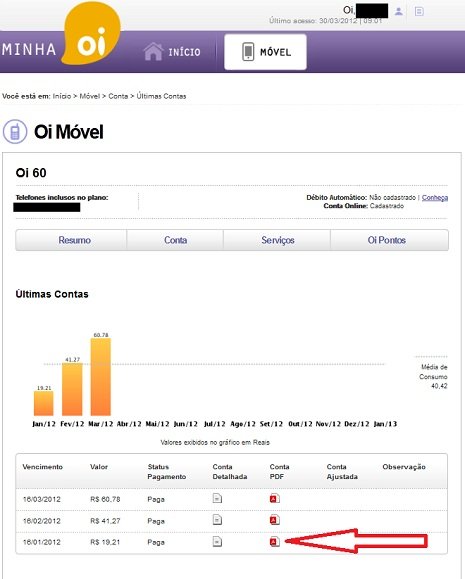Viewport: 465px width, 579px height.
Task: Click the Valor column header
Action: [99, 467]
